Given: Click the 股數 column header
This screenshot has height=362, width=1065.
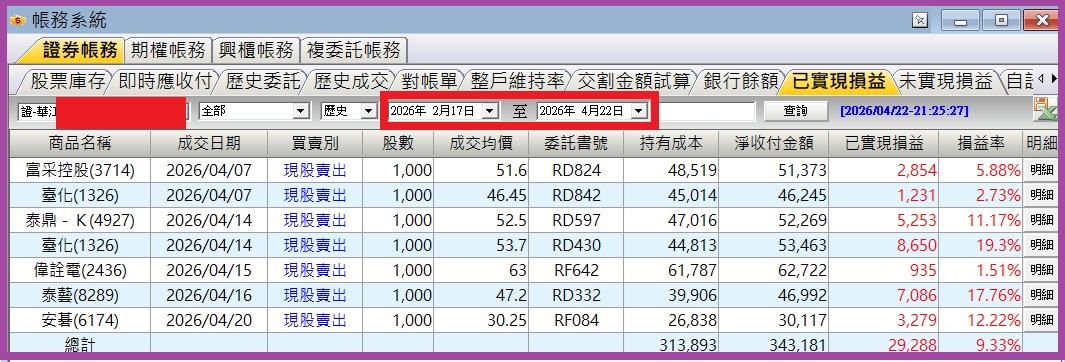Looking at the screenshot, I should [x=398, y=143].
